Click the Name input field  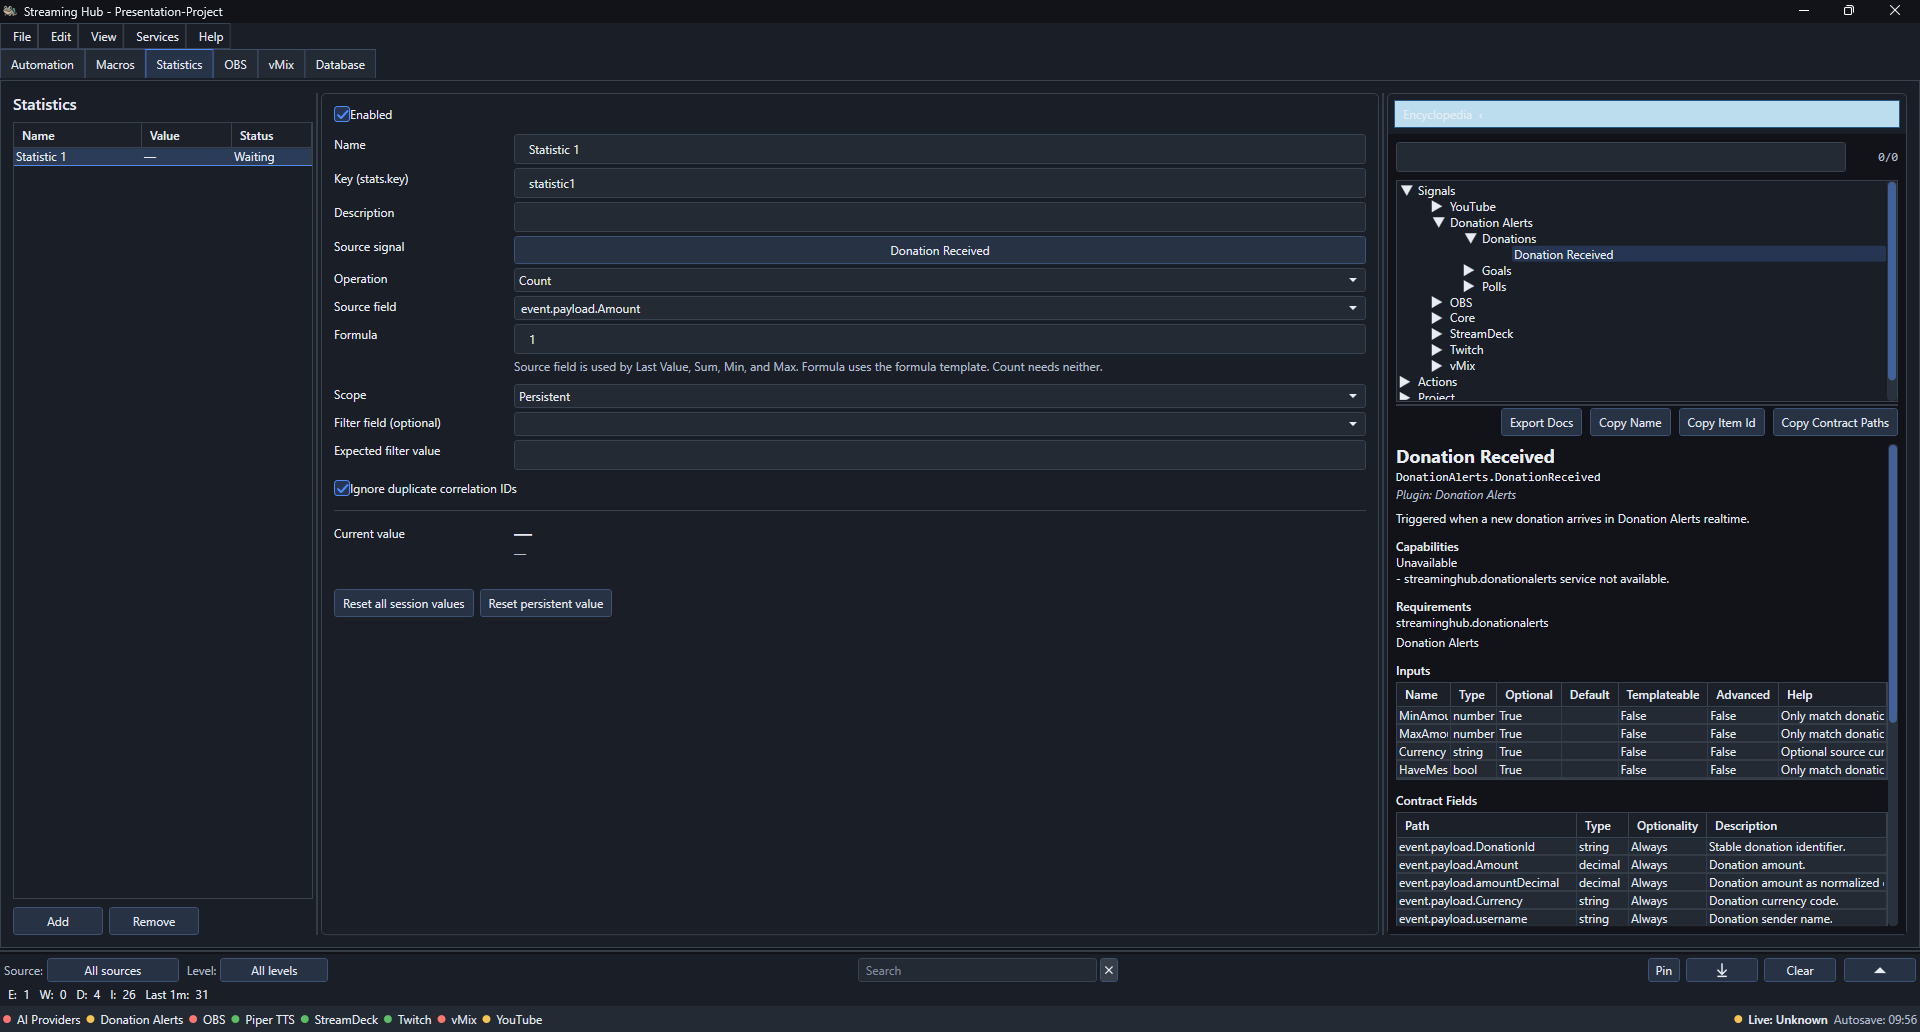(x=939, y=149)
